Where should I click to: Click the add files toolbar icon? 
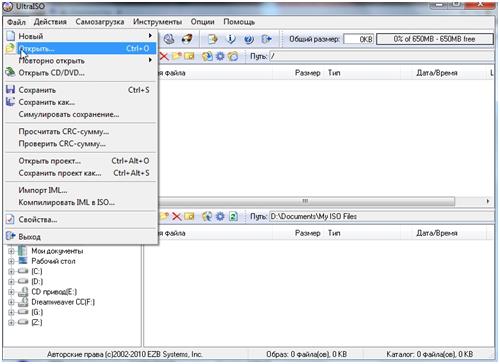(x=212, y=39)
